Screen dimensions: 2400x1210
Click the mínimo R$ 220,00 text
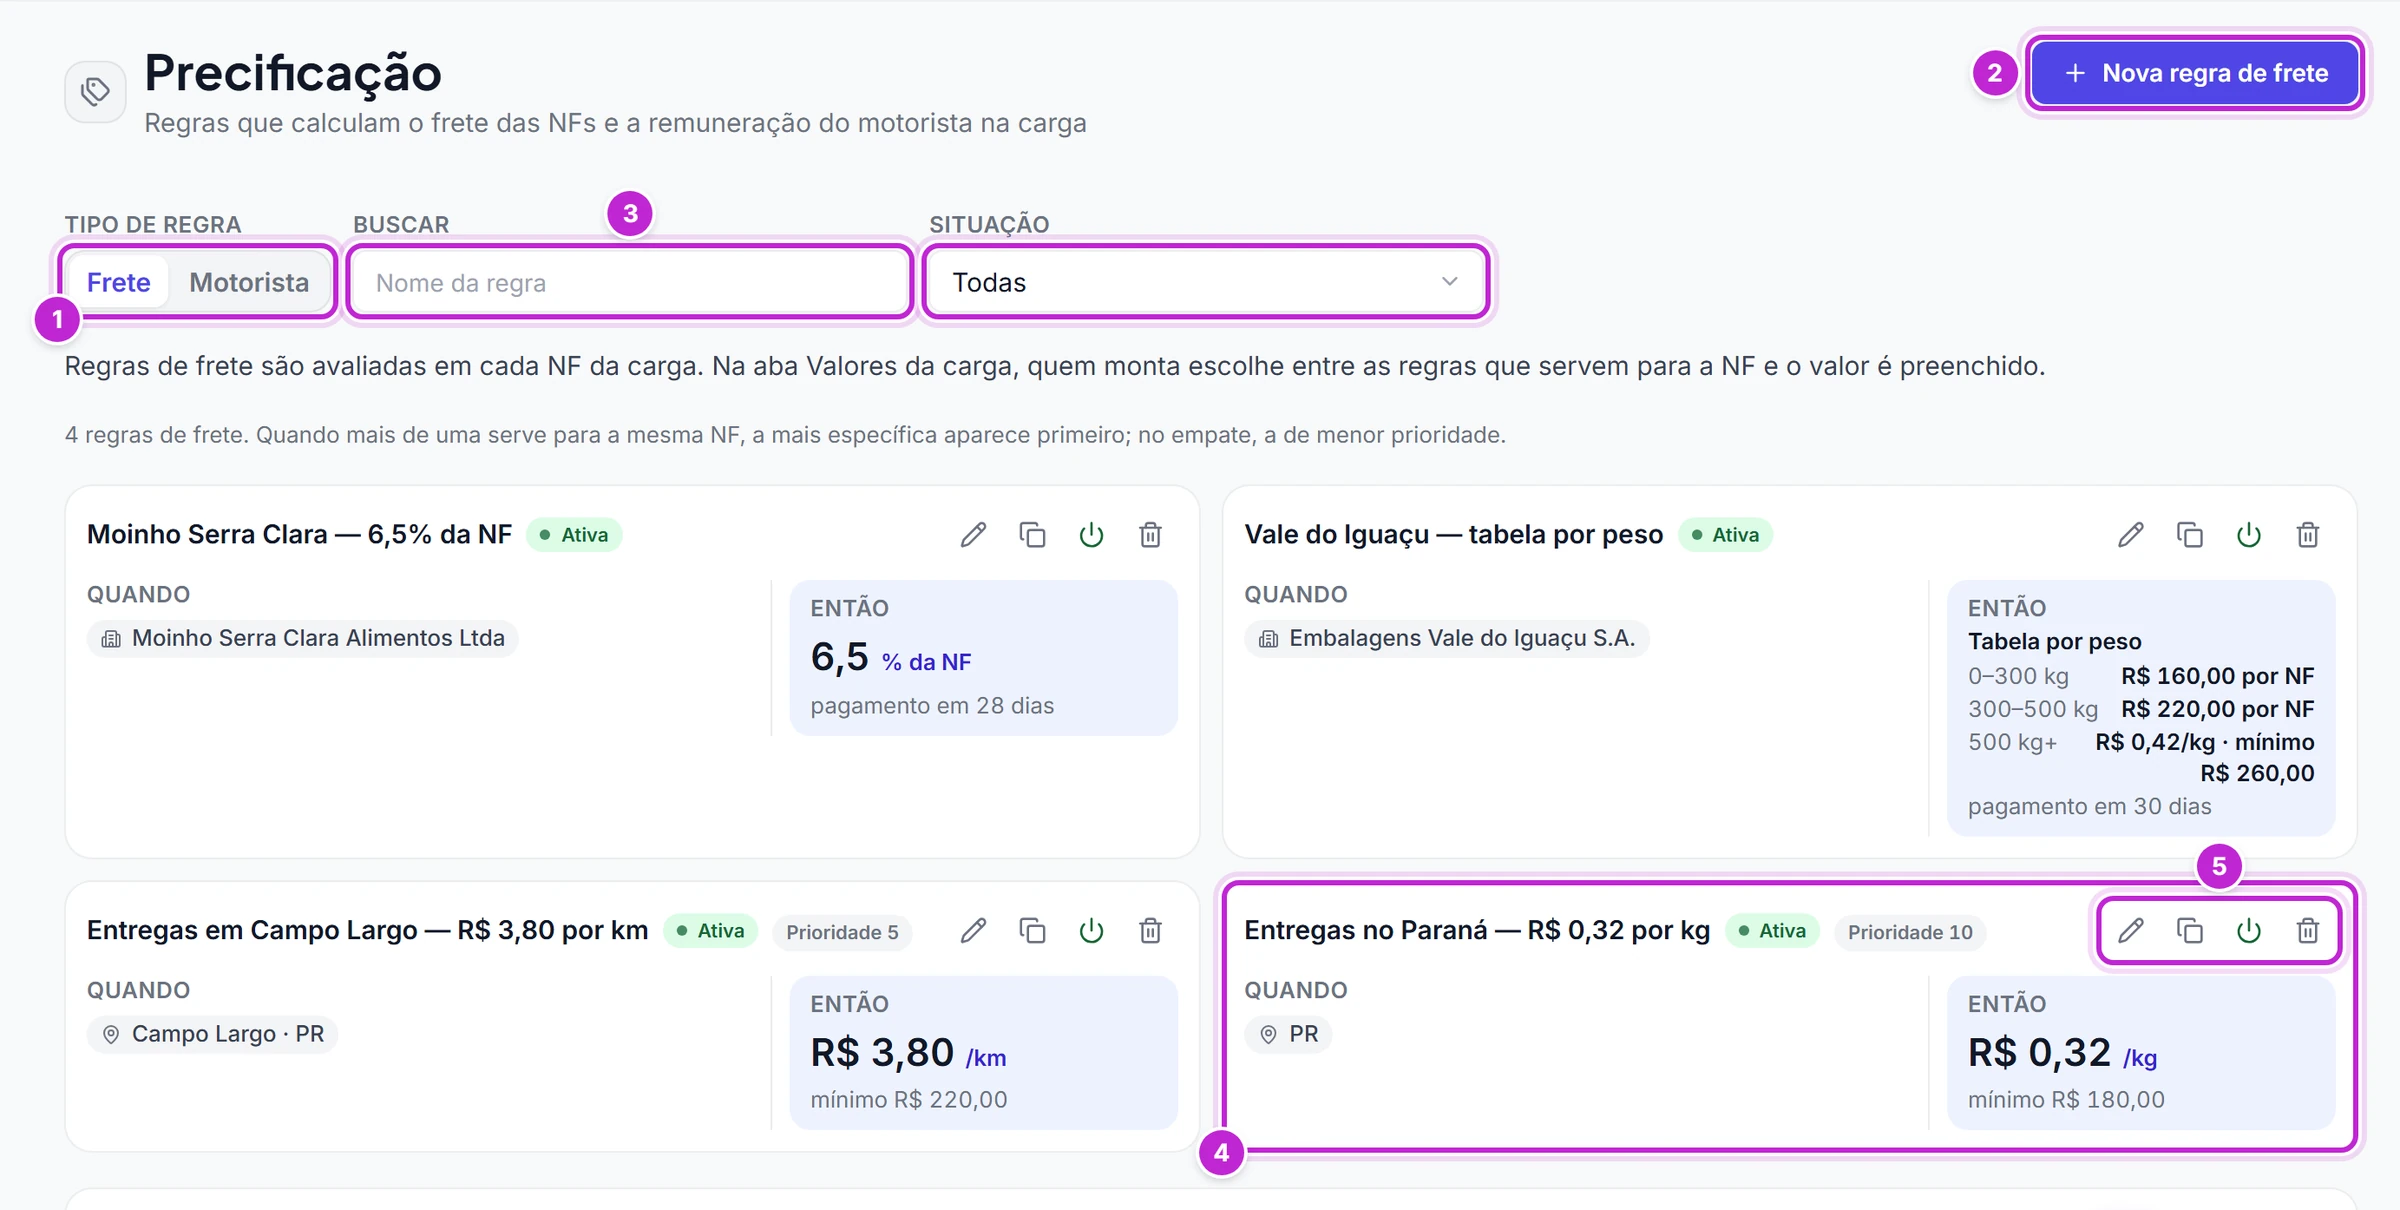909,1100
